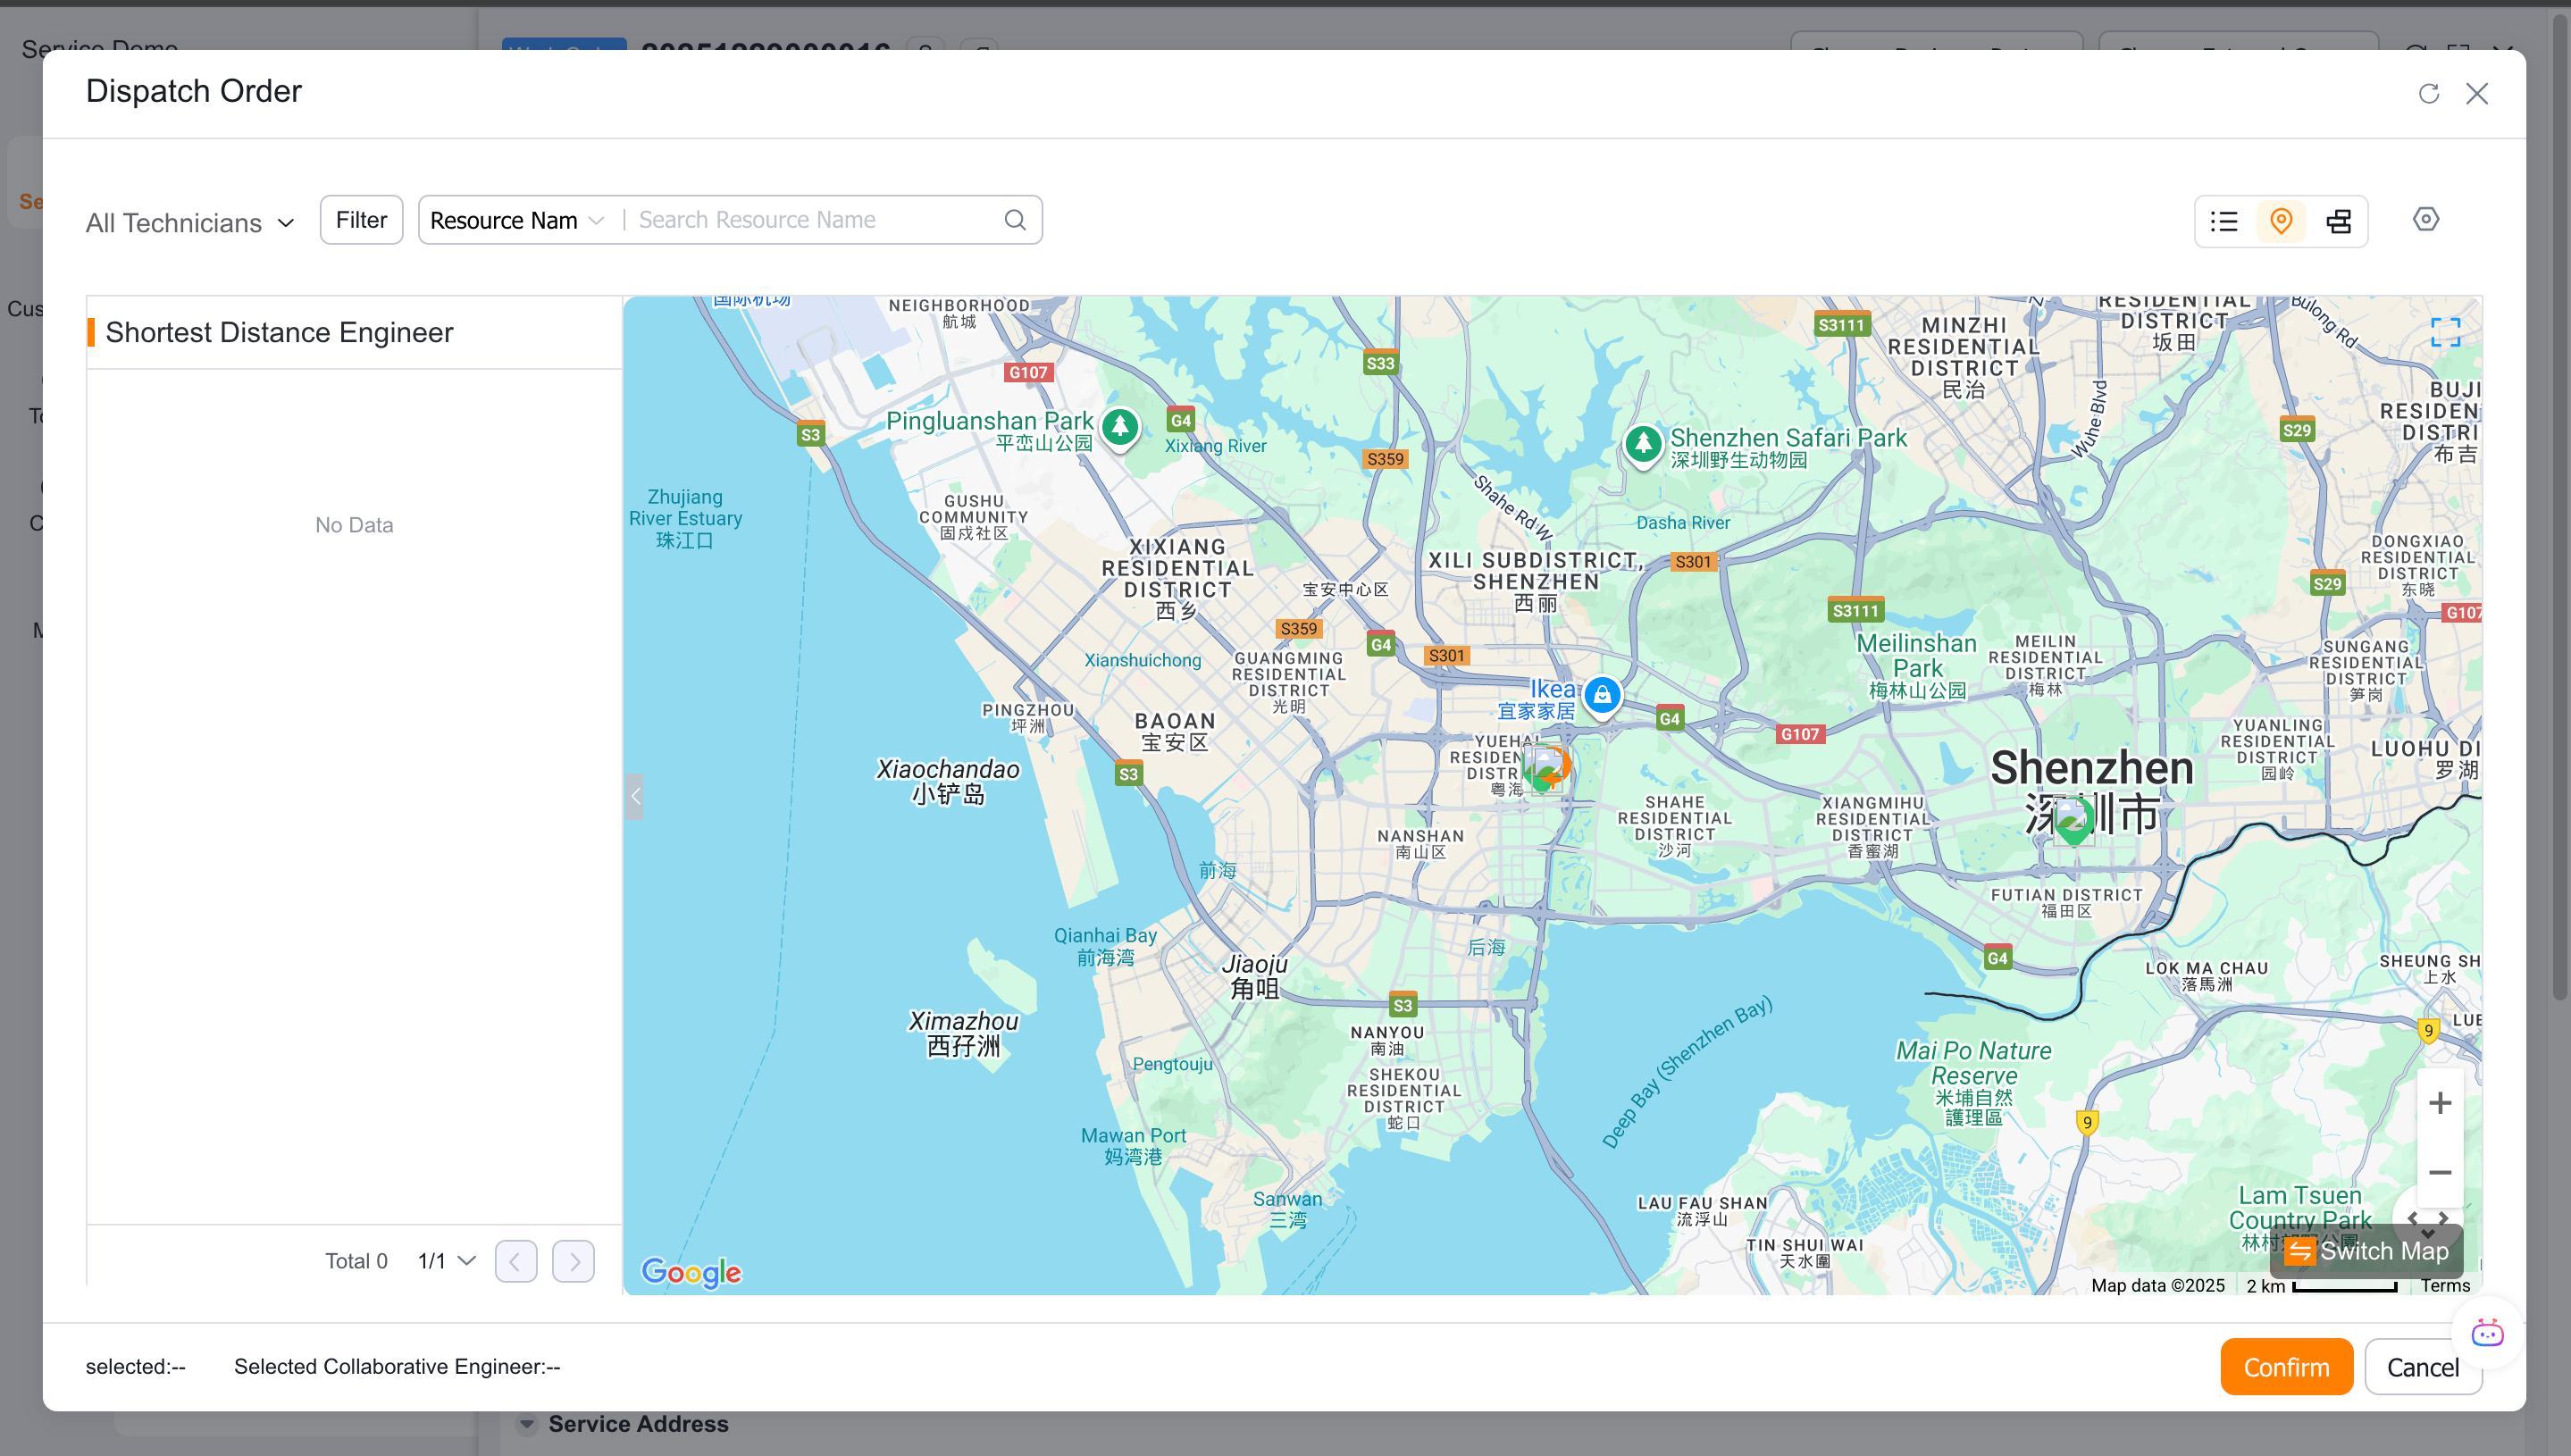
Task: Click Total 0 text
Action: [x=356, y=1261]
